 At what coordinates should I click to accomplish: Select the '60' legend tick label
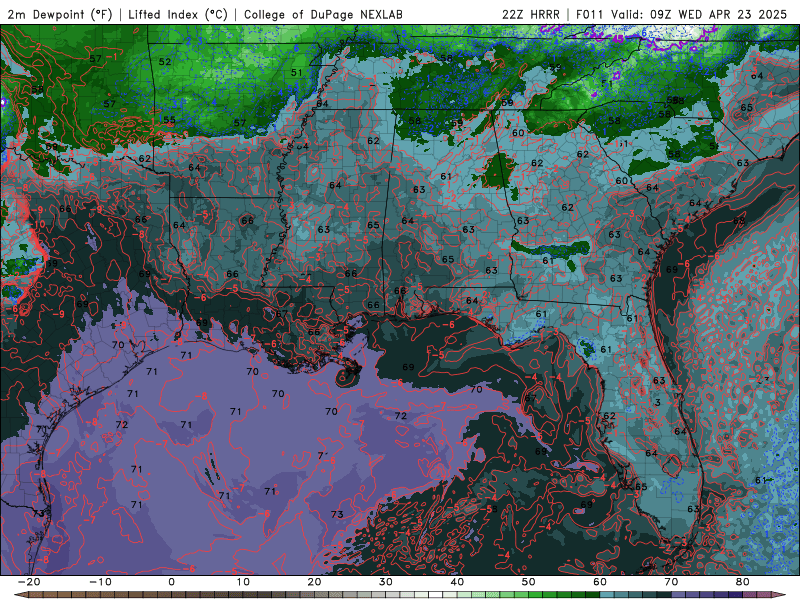(x=600, y=582)
